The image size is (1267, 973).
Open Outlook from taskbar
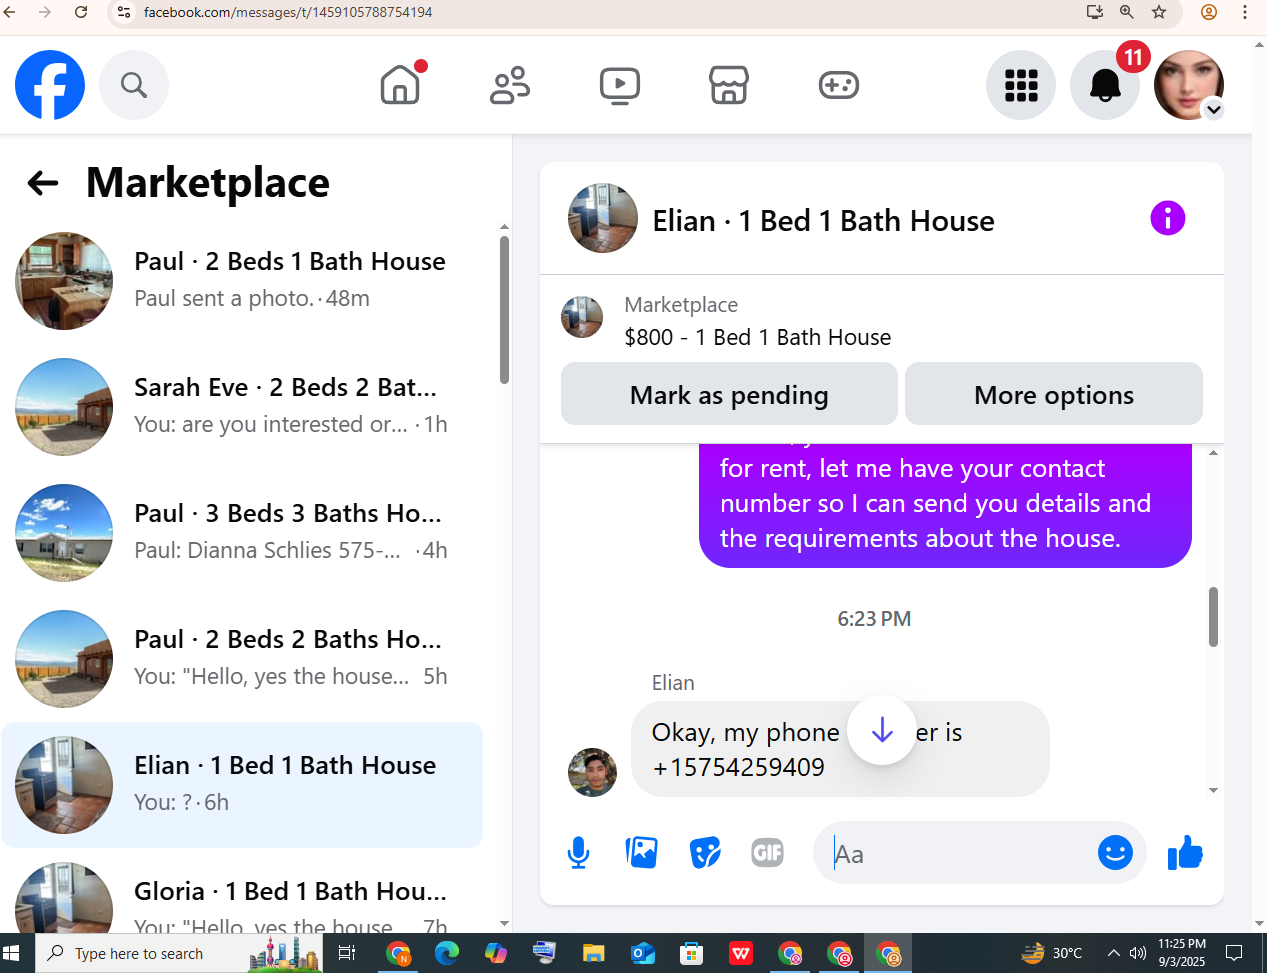click(x=643, y=953)
